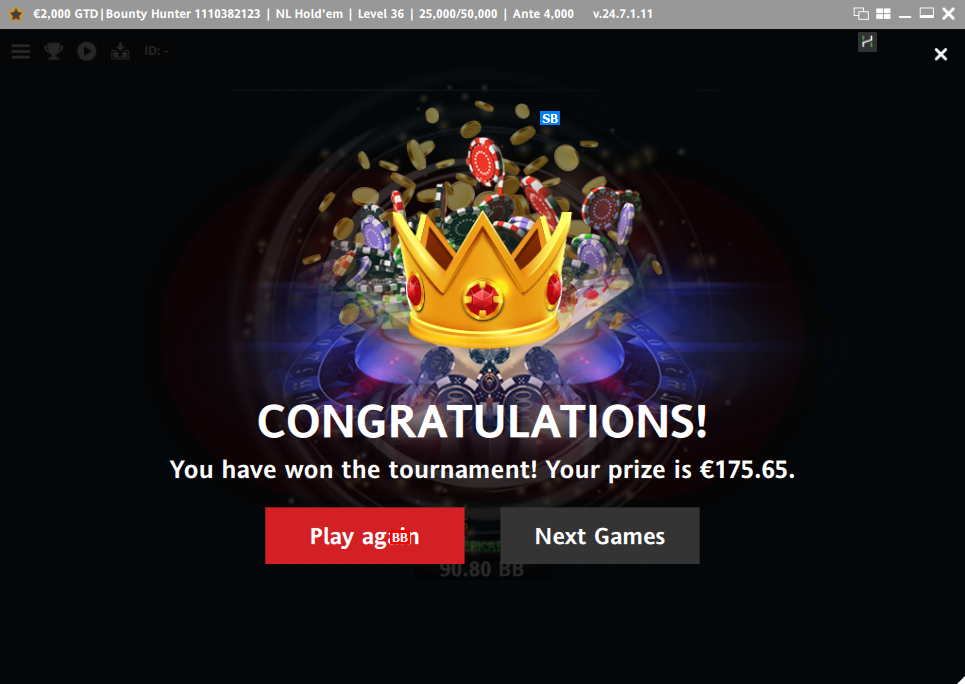Click the tile tables grid icon
The image size is (965, 684).
coord(883,14)
